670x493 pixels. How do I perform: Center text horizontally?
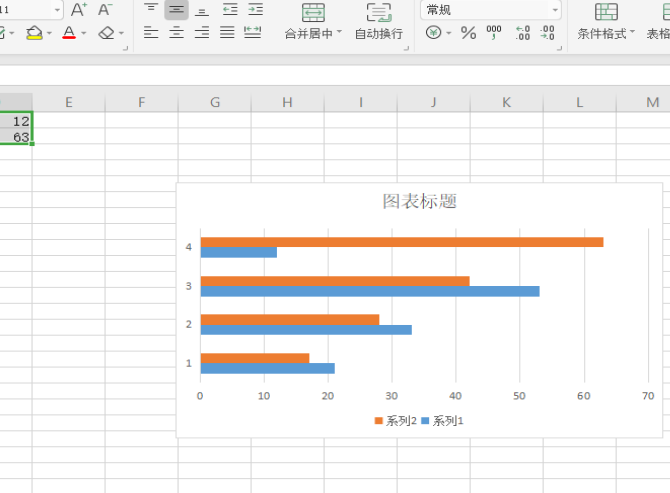coord(176,32)
